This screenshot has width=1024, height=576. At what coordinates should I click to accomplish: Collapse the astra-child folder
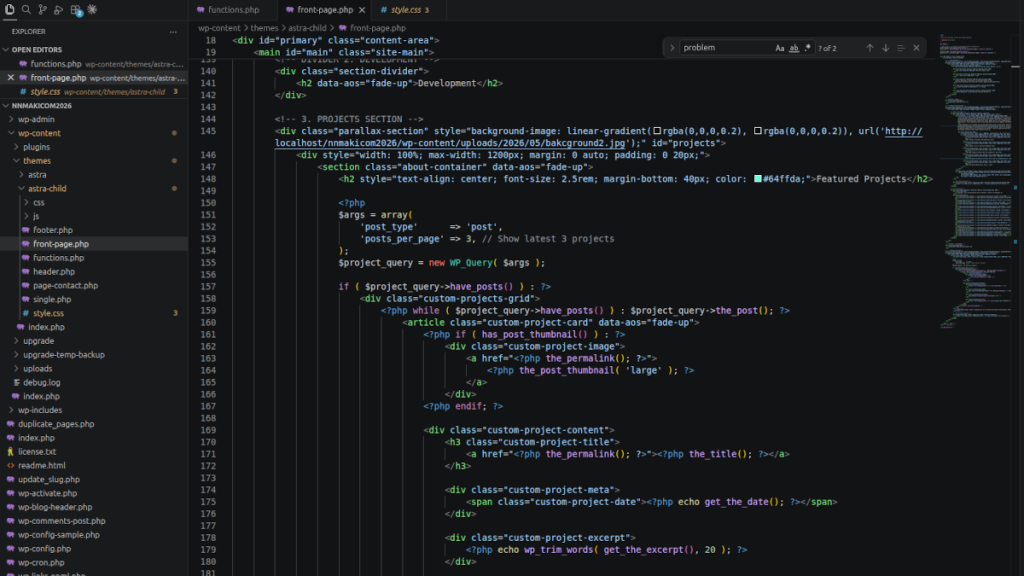point(47,189)
